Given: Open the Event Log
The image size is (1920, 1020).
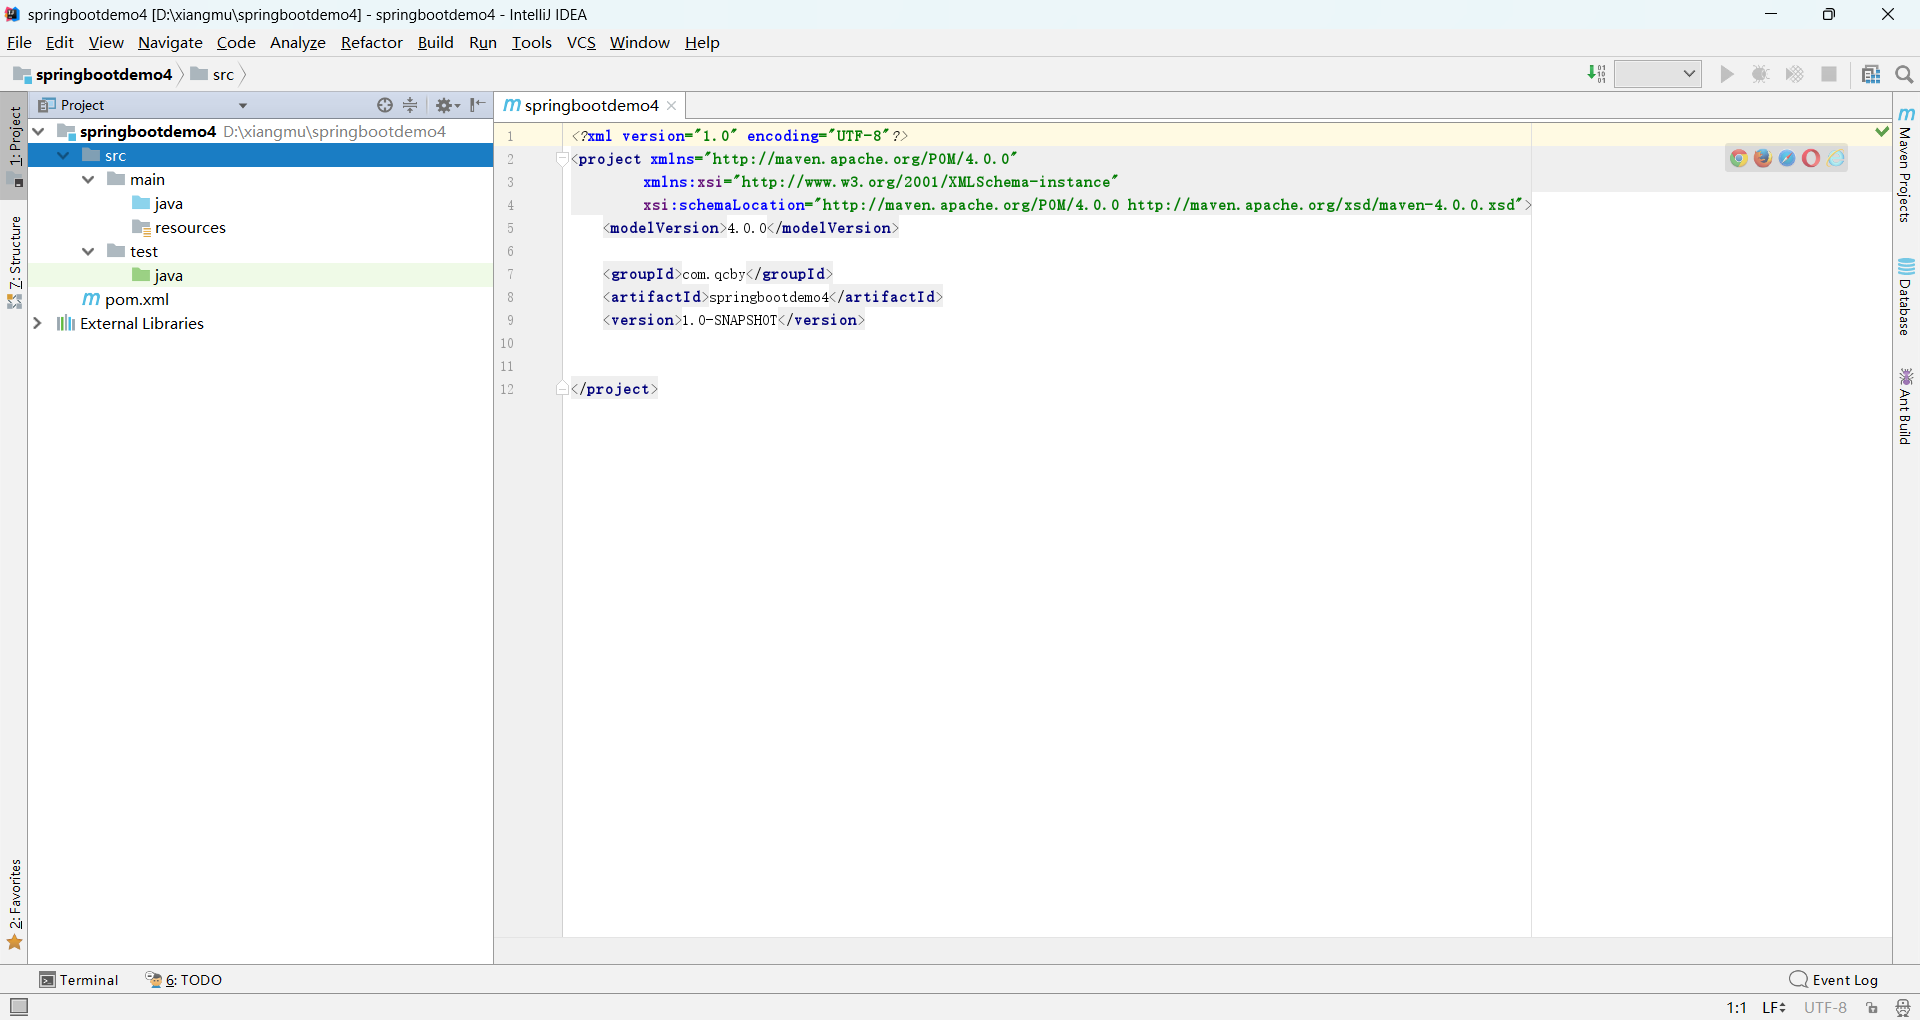Looking at the screenshot, I should coord(1834,980).
